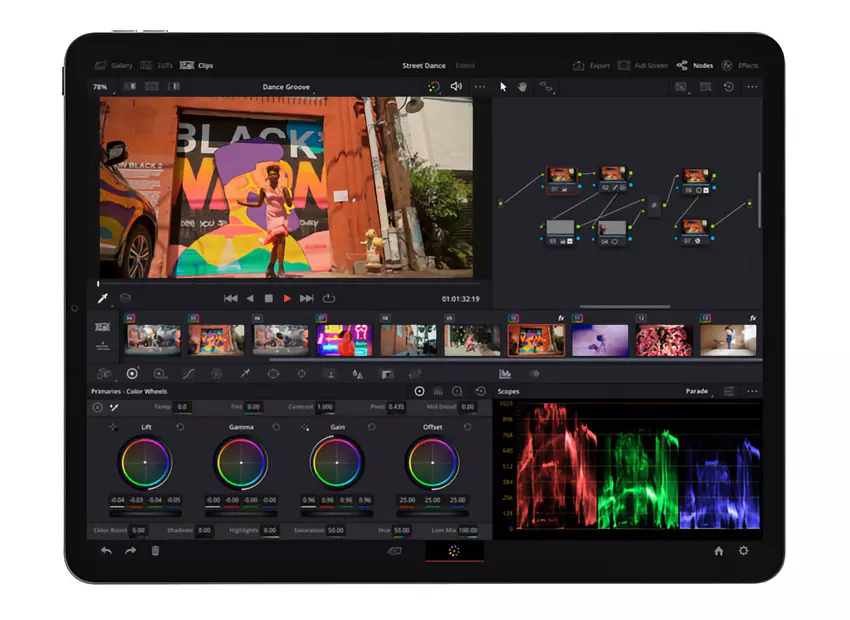Enter Full Screen viewer mode
Screen dimensions: 850x620
pyautogui.click(x=642, y=66)
